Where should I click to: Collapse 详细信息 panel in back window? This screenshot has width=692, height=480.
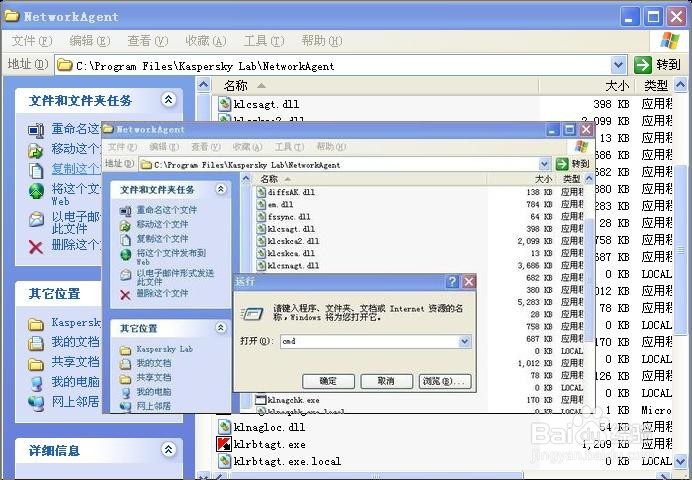(168, 450)
